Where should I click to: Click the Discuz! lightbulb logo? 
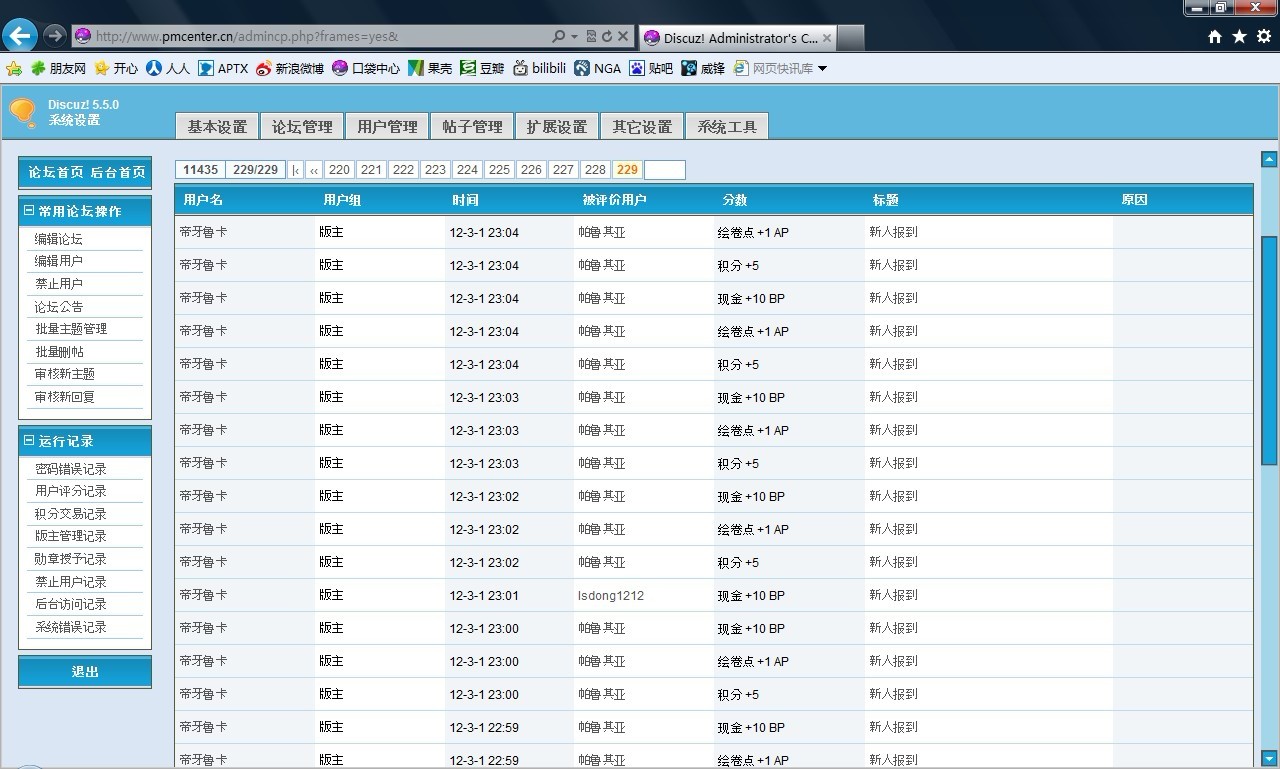click(x=22, y=112)
